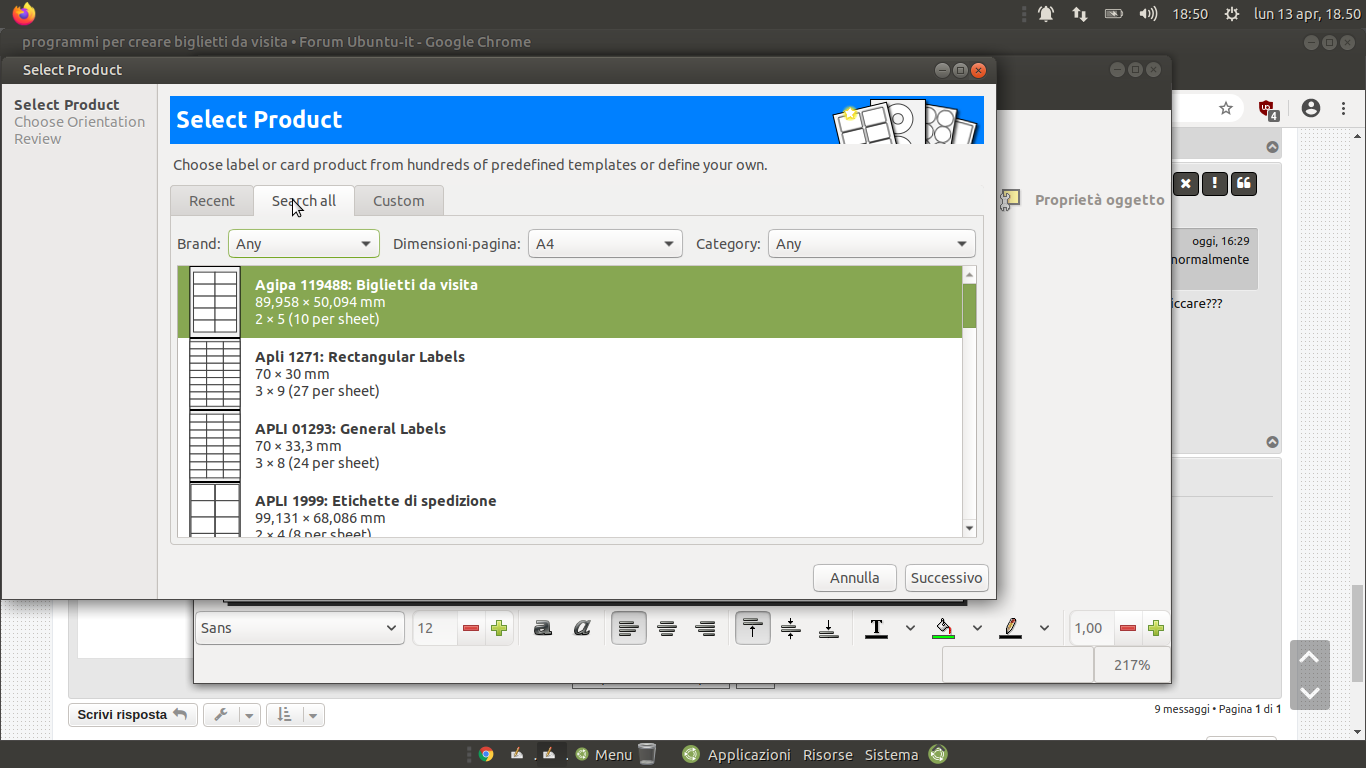Open the Category combo box
This screenshot has height=768, width=1366.
click(872, 243)
